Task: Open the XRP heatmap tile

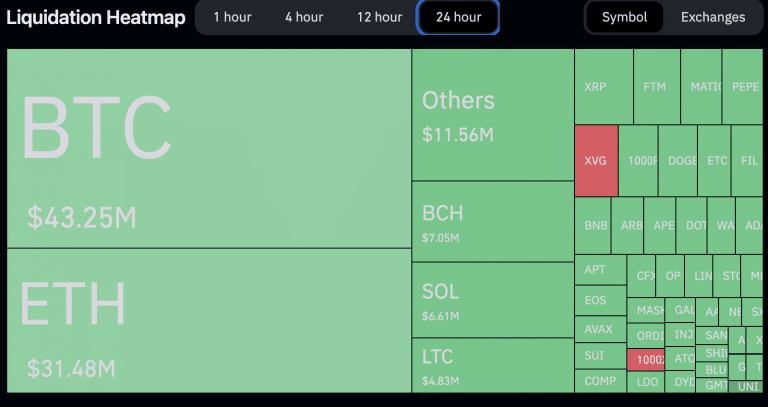Action: pos(603,87)
